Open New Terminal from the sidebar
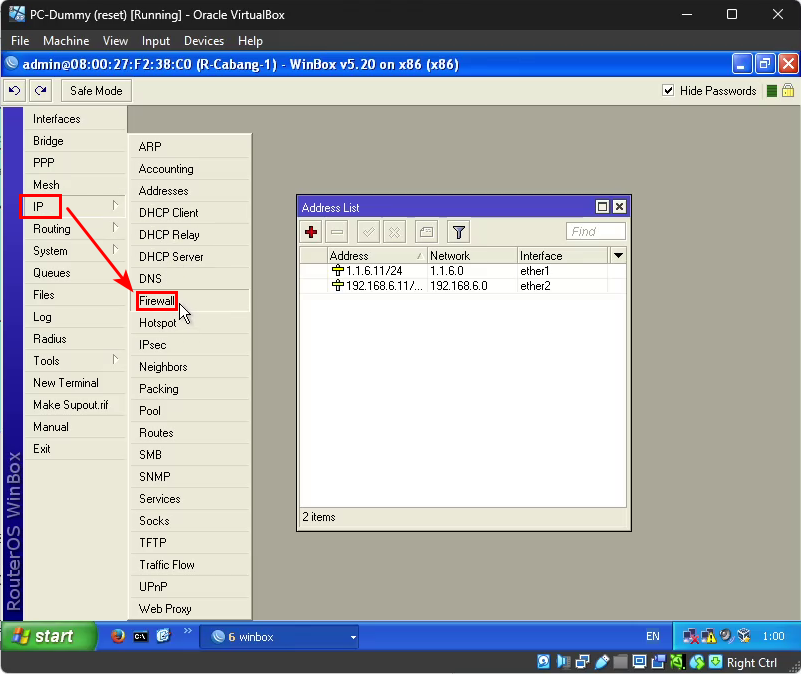The image size is (801, 674). pyautogui.click(x=75, y=383)
